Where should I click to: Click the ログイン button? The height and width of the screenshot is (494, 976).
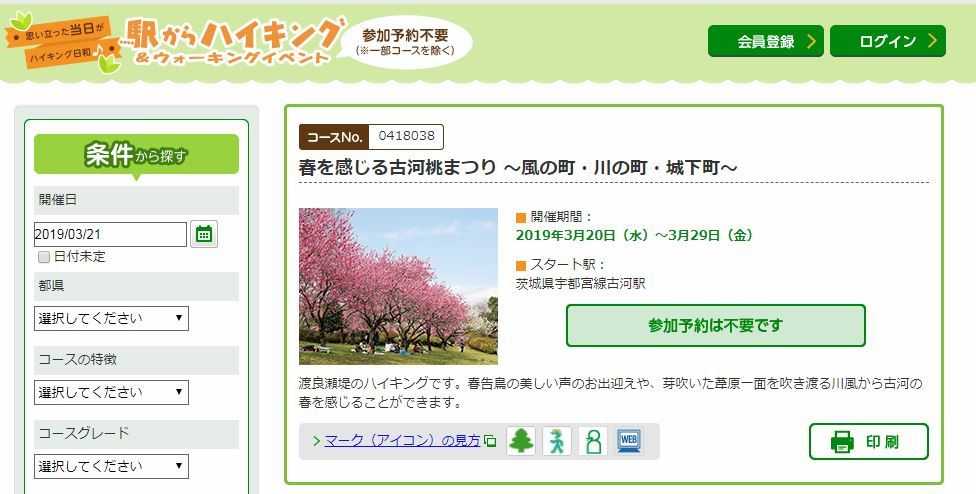(x=887, y=41)
